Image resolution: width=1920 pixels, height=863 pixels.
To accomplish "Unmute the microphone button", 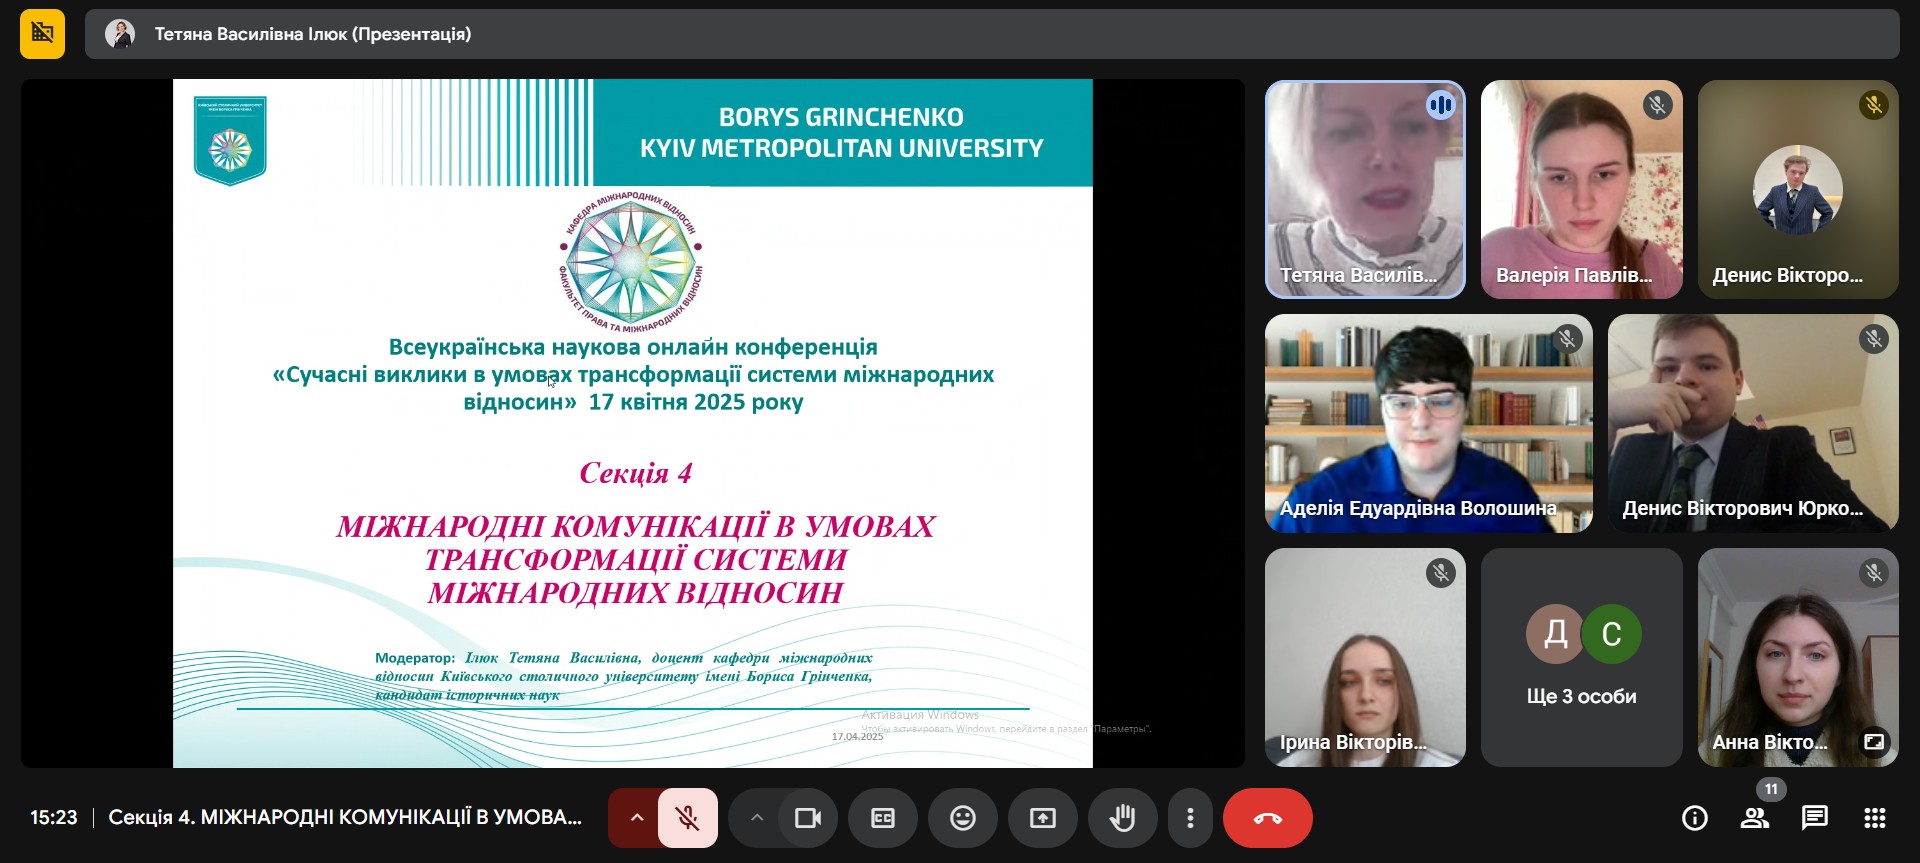I will 687,818.
